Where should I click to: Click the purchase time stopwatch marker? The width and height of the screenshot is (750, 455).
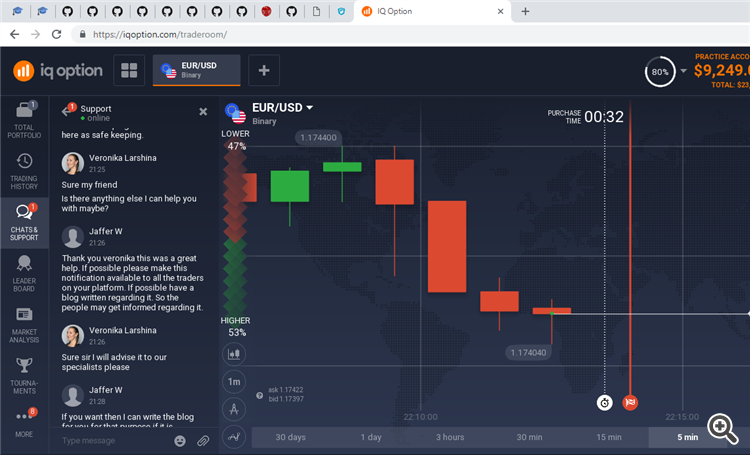point(605,403)
